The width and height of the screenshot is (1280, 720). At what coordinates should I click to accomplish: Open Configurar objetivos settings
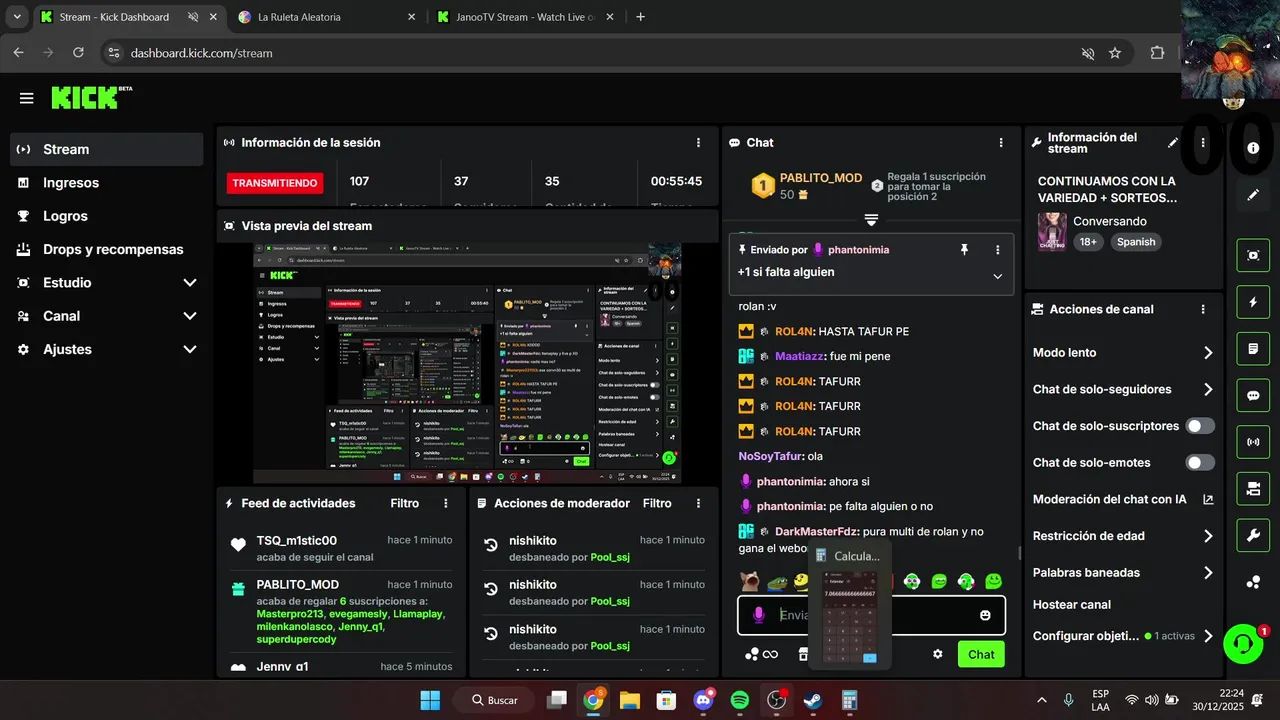[x=1123, y=636]
